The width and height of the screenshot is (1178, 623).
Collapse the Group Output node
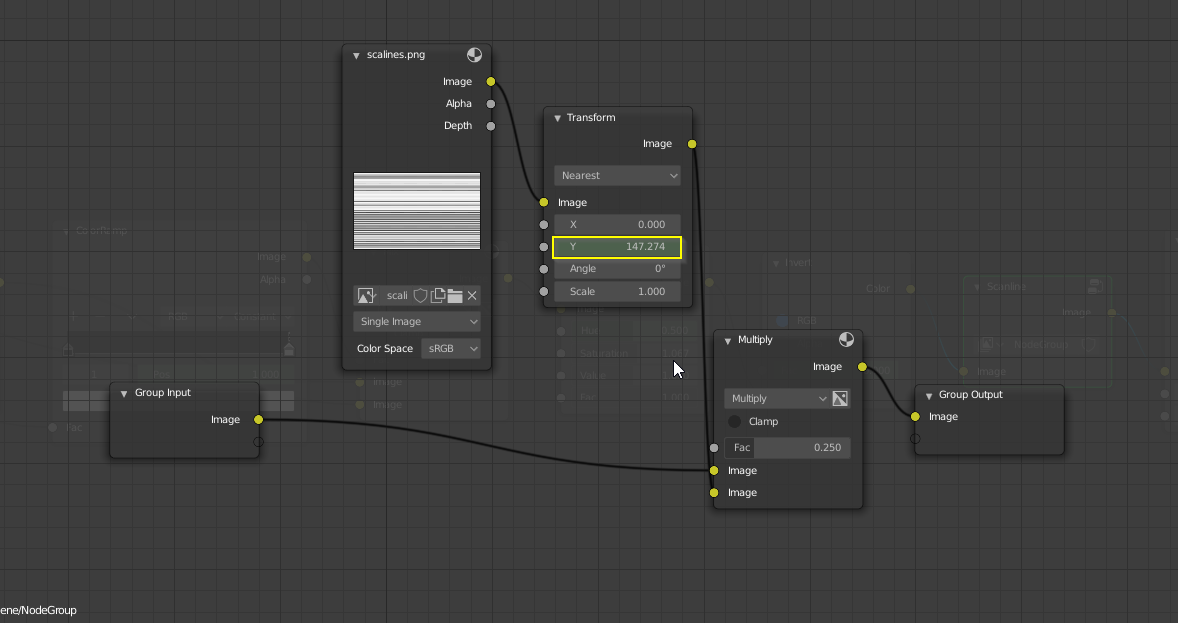point(929,395)
